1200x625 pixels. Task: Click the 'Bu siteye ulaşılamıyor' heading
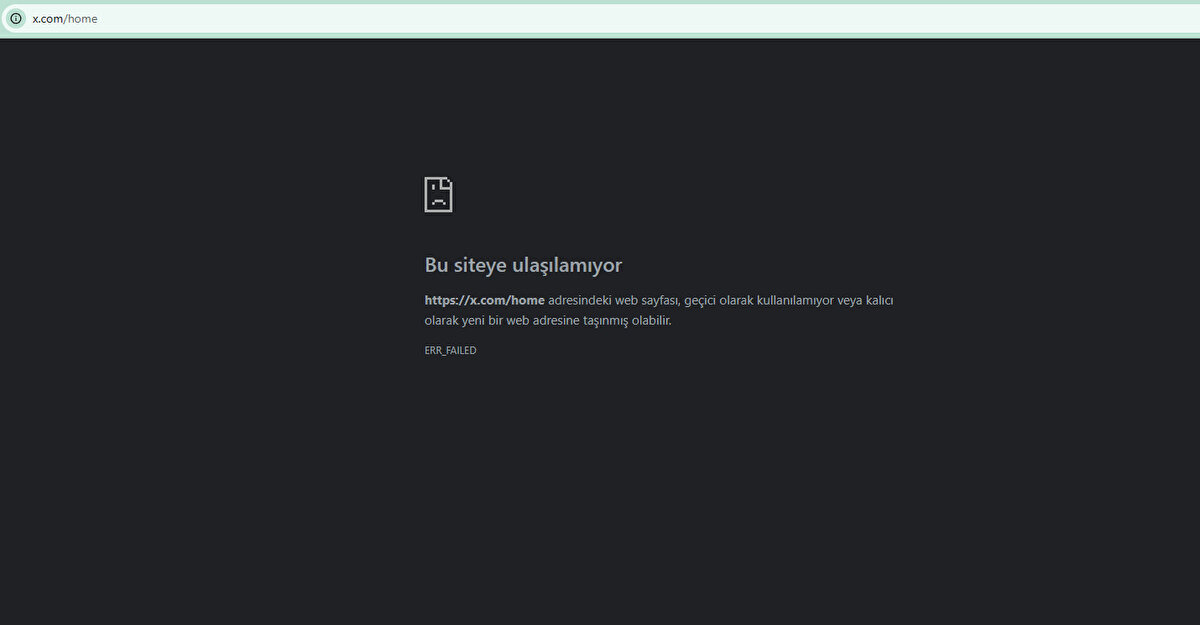coord(523,265)
